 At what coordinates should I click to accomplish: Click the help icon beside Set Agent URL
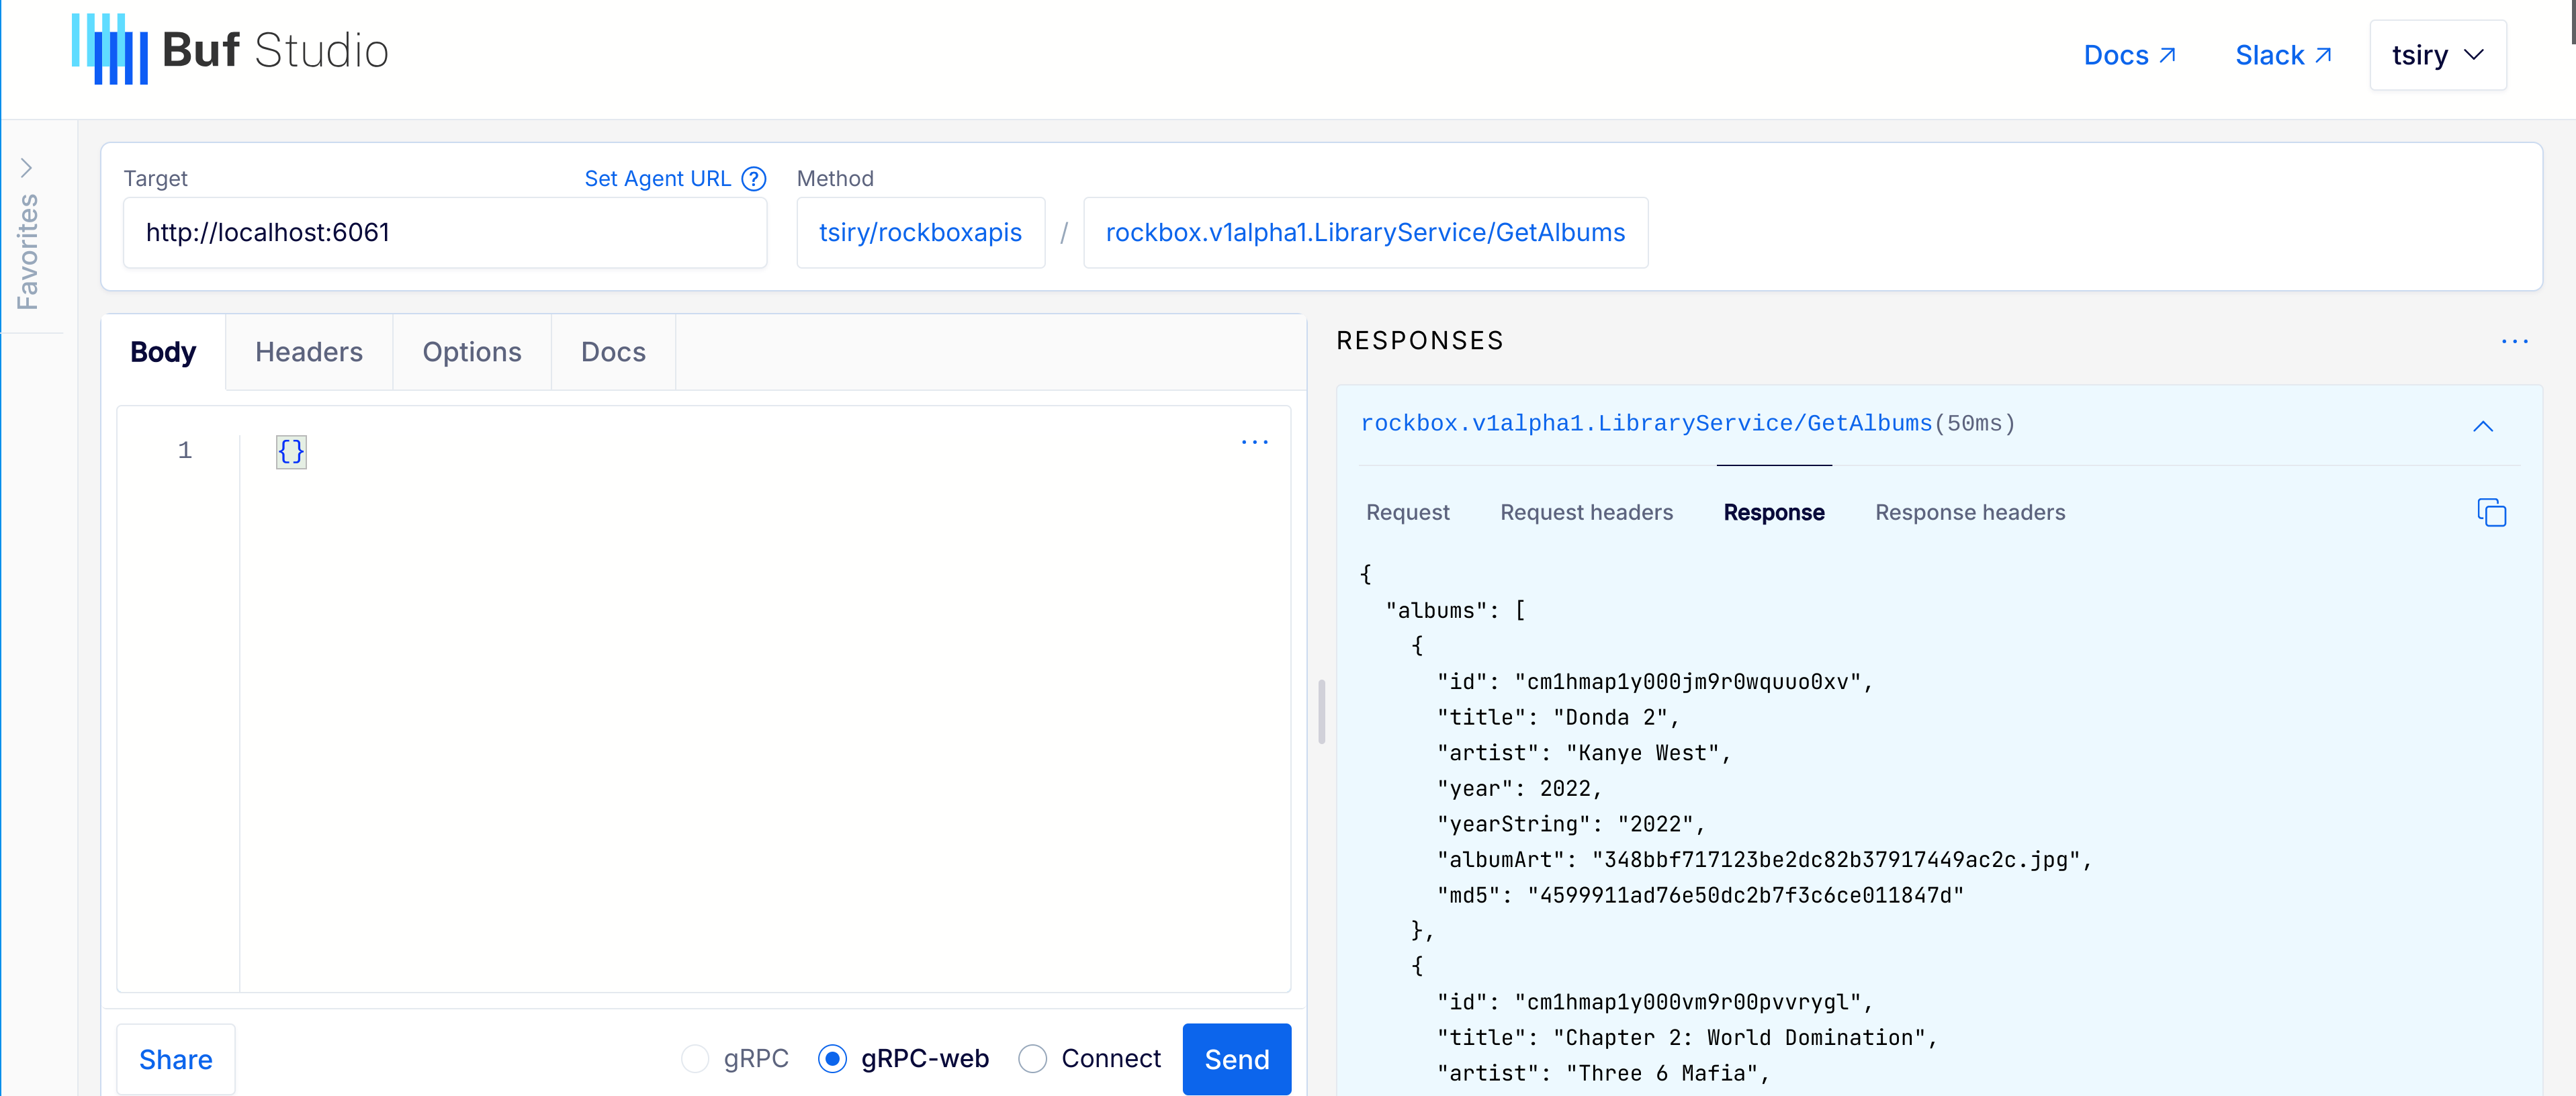pos(754,179)
